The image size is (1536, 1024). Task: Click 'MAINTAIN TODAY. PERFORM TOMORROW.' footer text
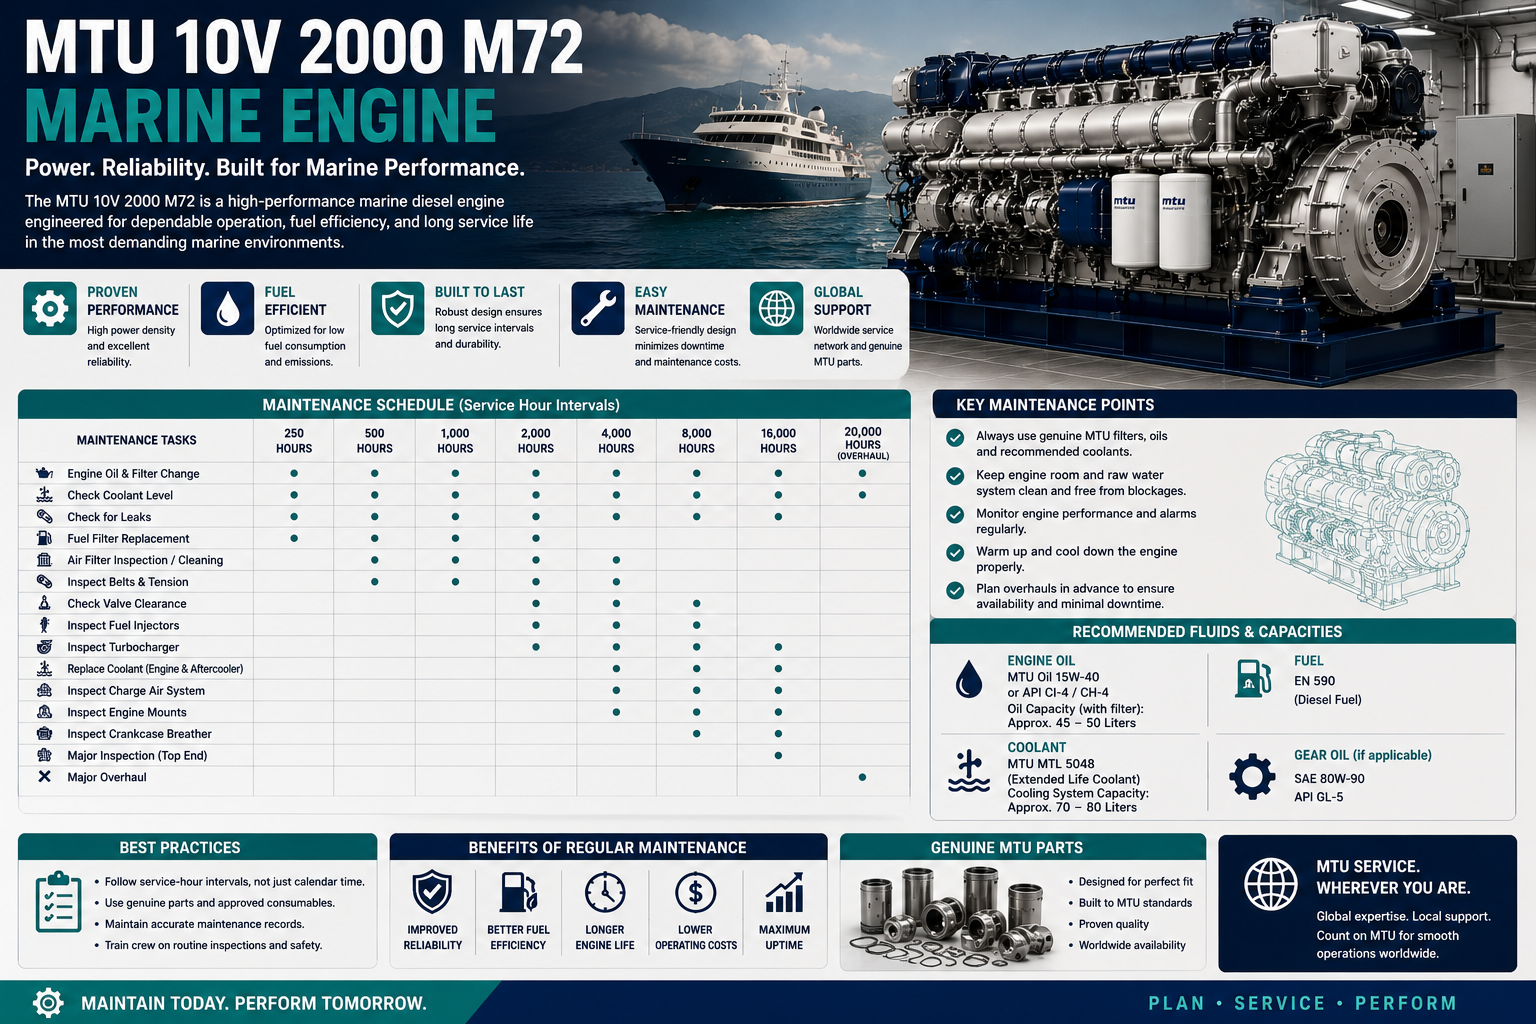coord(254,1003)
